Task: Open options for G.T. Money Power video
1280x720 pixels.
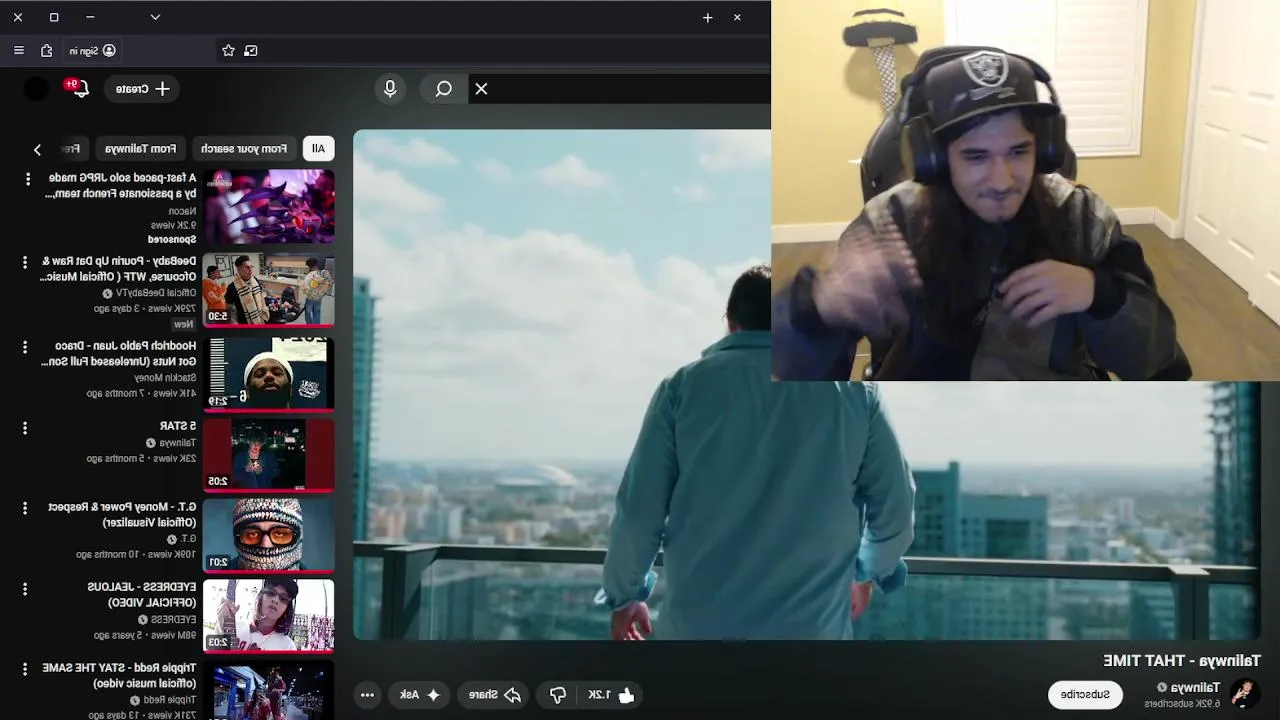Action: [25, 508]
